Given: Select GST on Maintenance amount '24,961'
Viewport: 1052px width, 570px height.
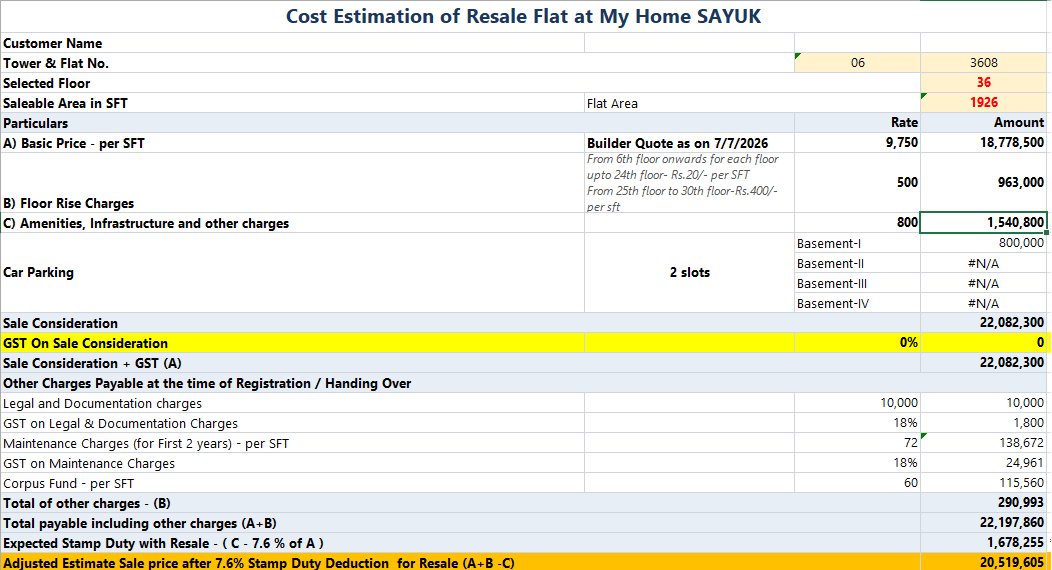Looking at the screenshot, I should click(984, 463).
